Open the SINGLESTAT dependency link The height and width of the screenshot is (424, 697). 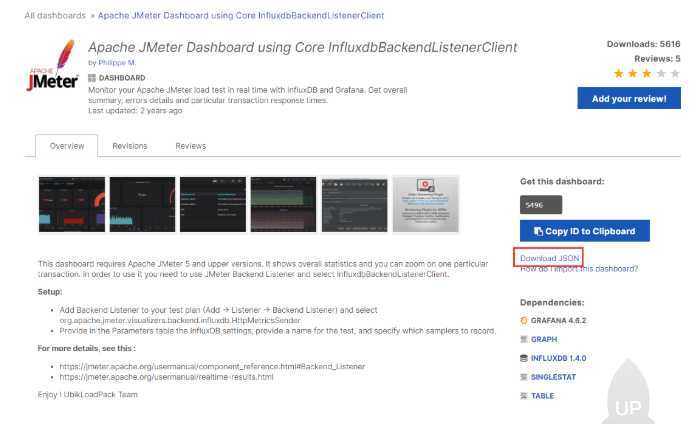point(553,377)
